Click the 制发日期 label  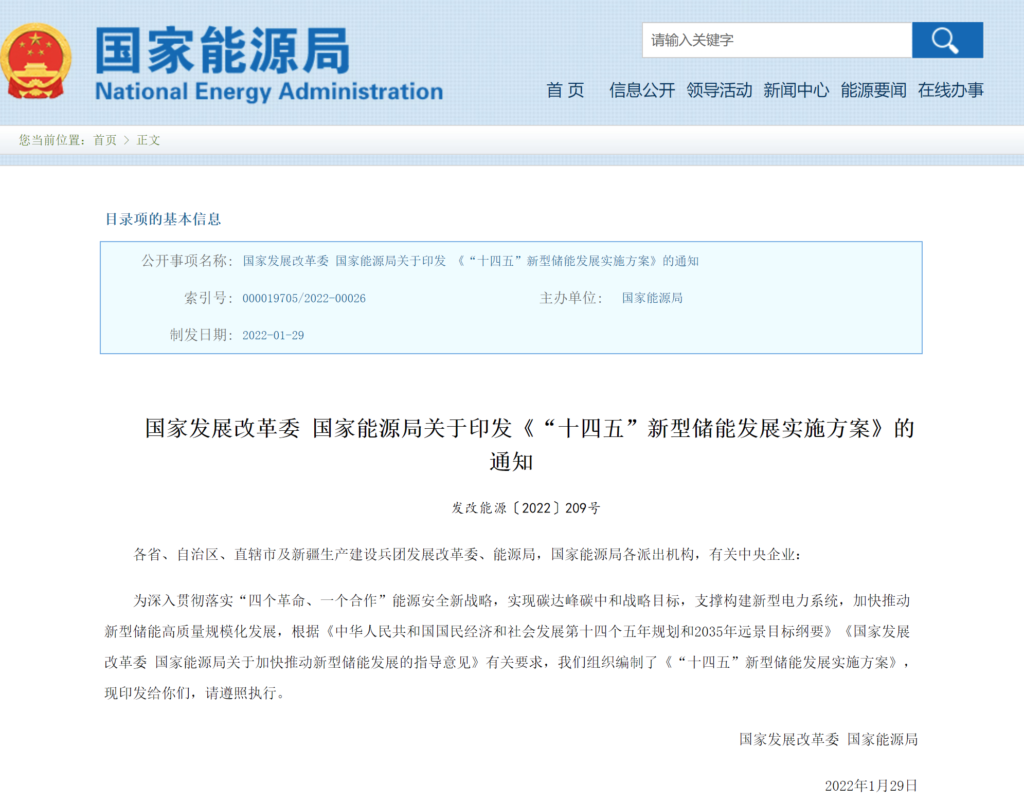202,335
